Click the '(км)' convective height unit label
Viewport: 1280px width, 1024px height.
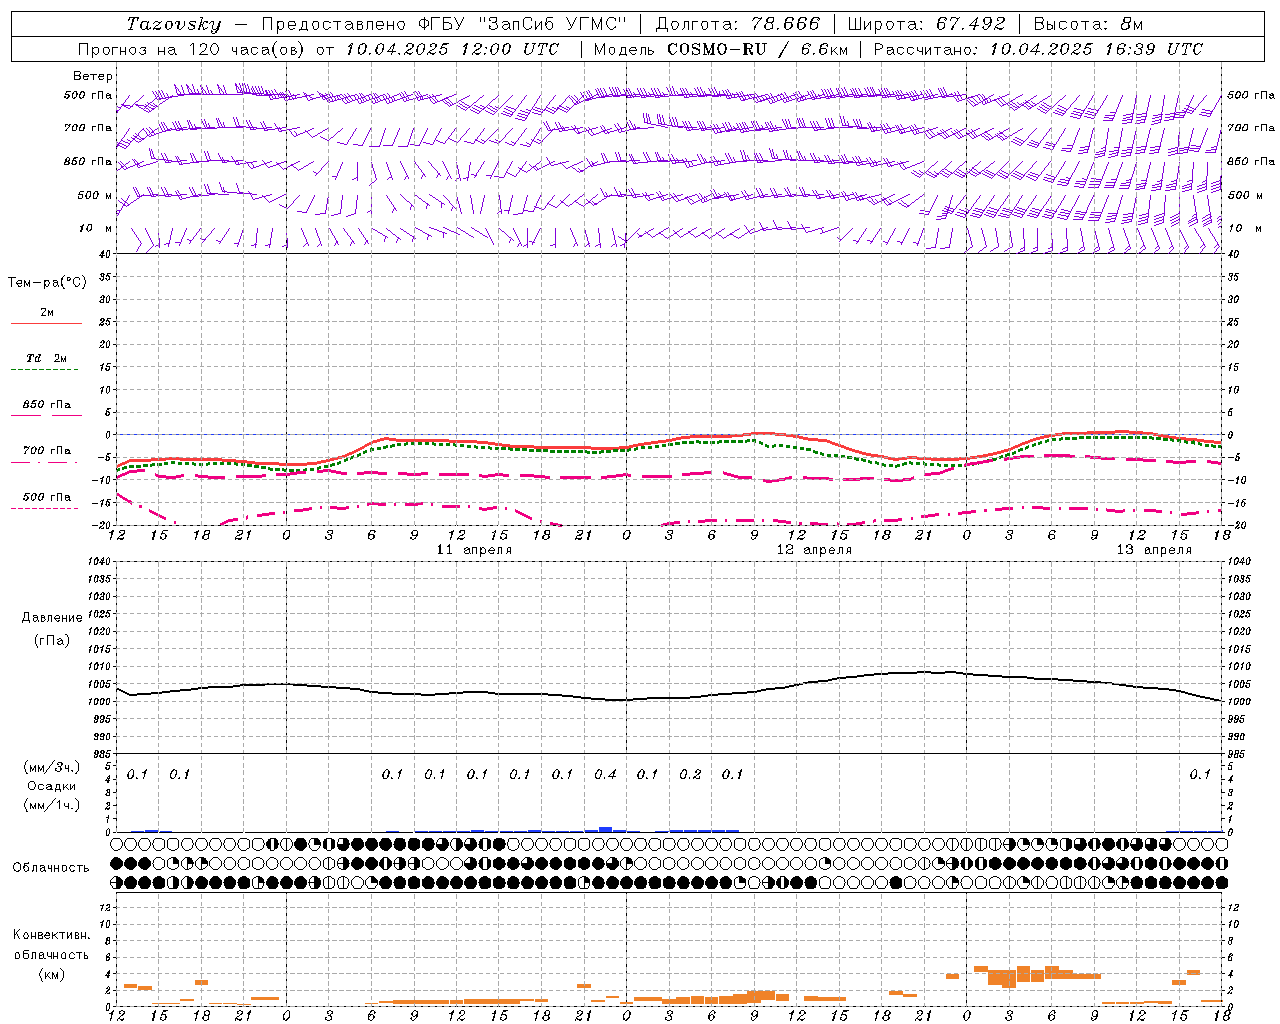click(51, 974)
